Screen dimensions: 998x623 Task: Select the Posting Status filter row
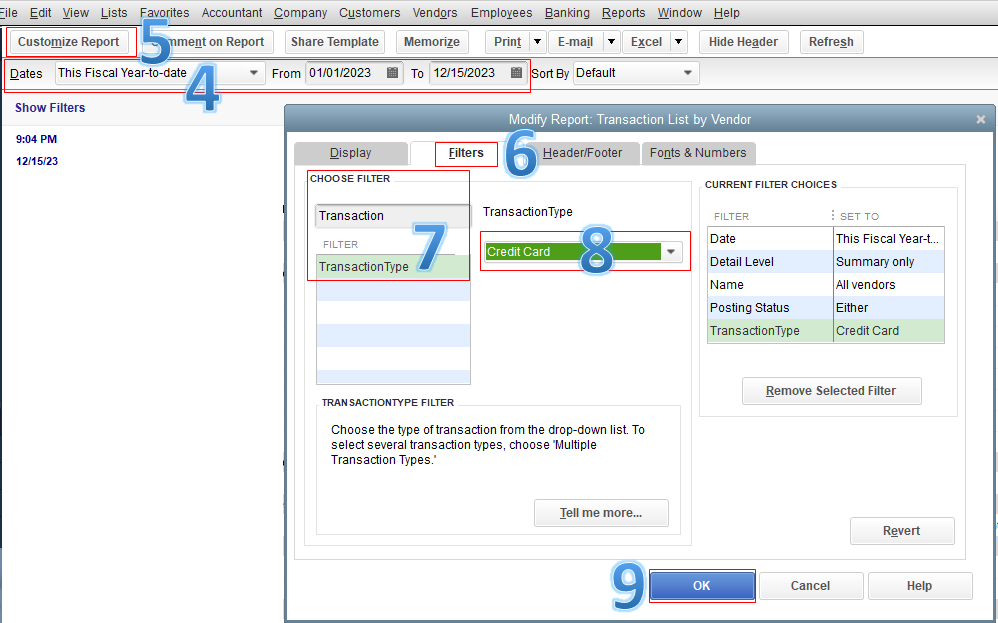826,307
